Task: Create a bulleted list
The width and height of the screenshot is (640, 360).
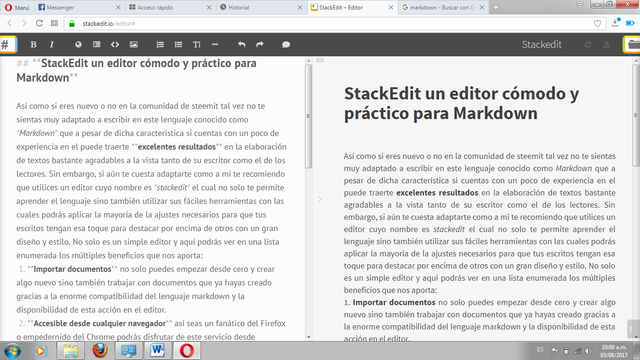Action: click(x=178, y=44)
